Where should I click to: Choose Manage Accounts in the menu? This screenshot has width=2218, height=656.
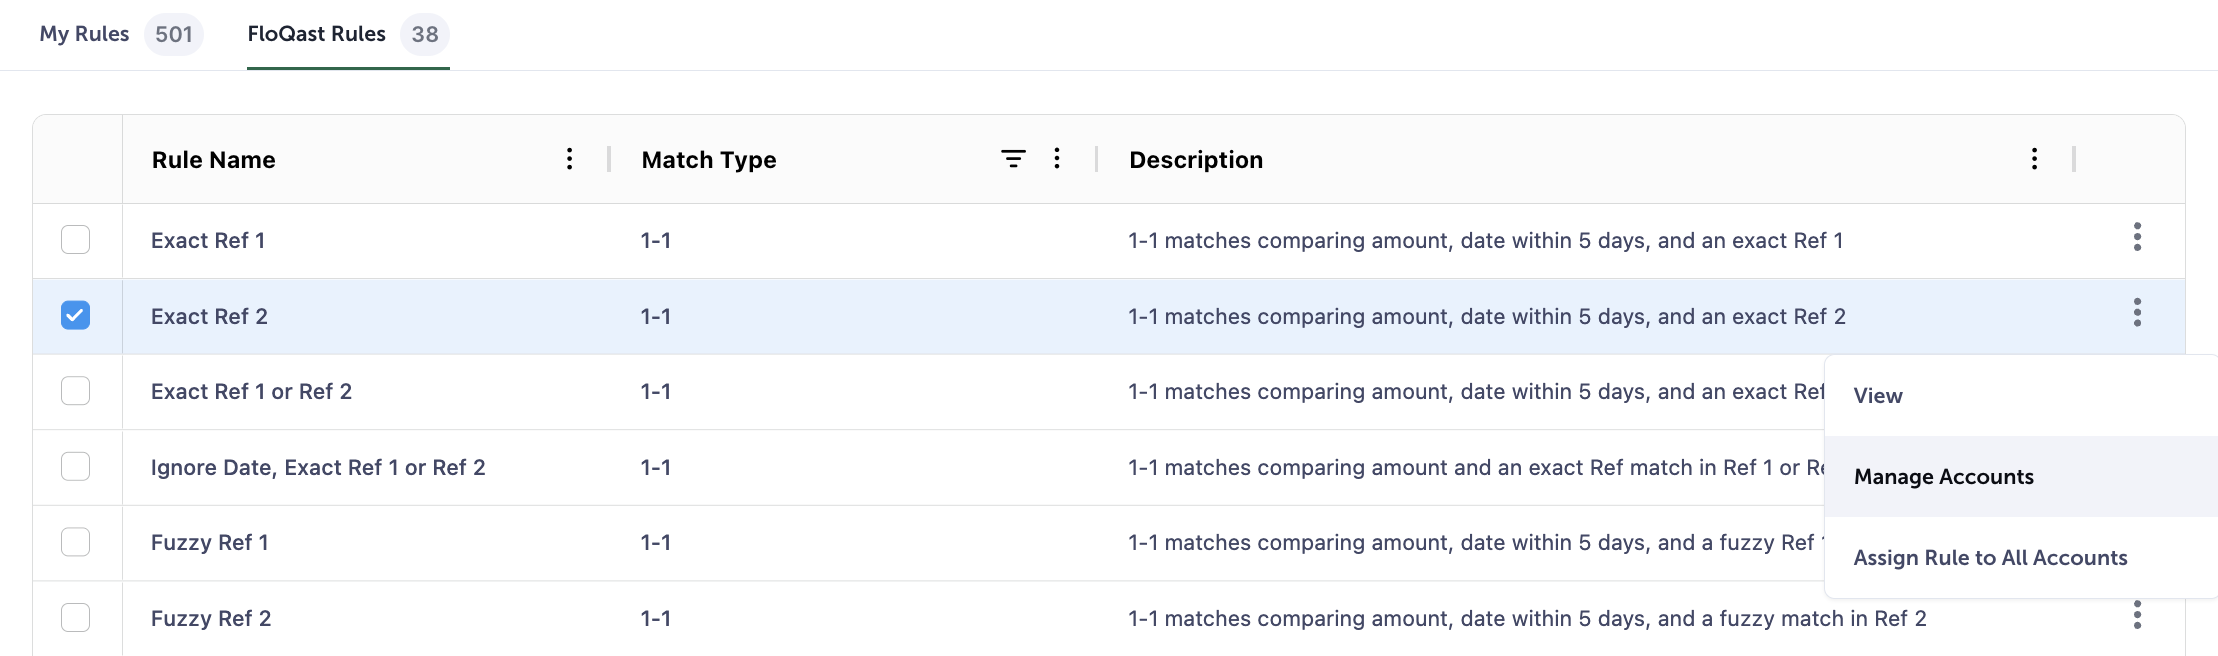tap(2021, 476)
